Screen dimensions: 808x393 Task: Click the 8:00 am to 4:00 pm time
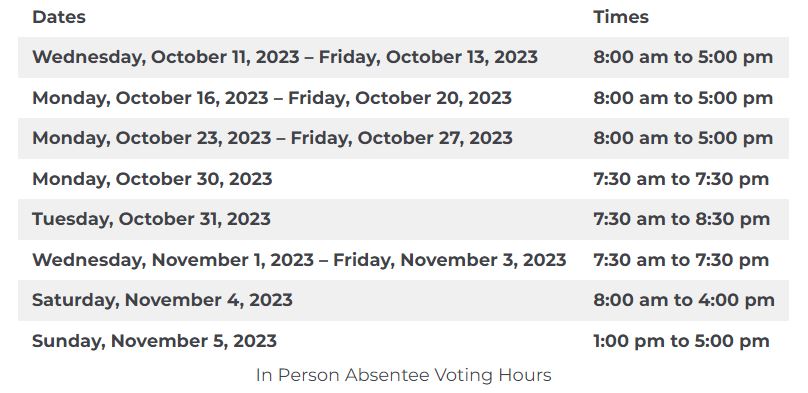pos(684,300)
